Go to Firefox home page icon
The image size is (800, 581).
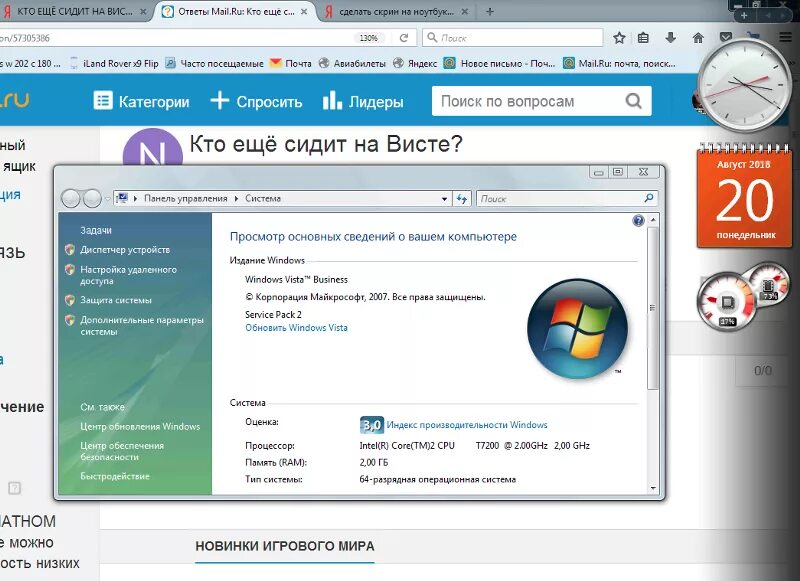[x=698, y=38]
